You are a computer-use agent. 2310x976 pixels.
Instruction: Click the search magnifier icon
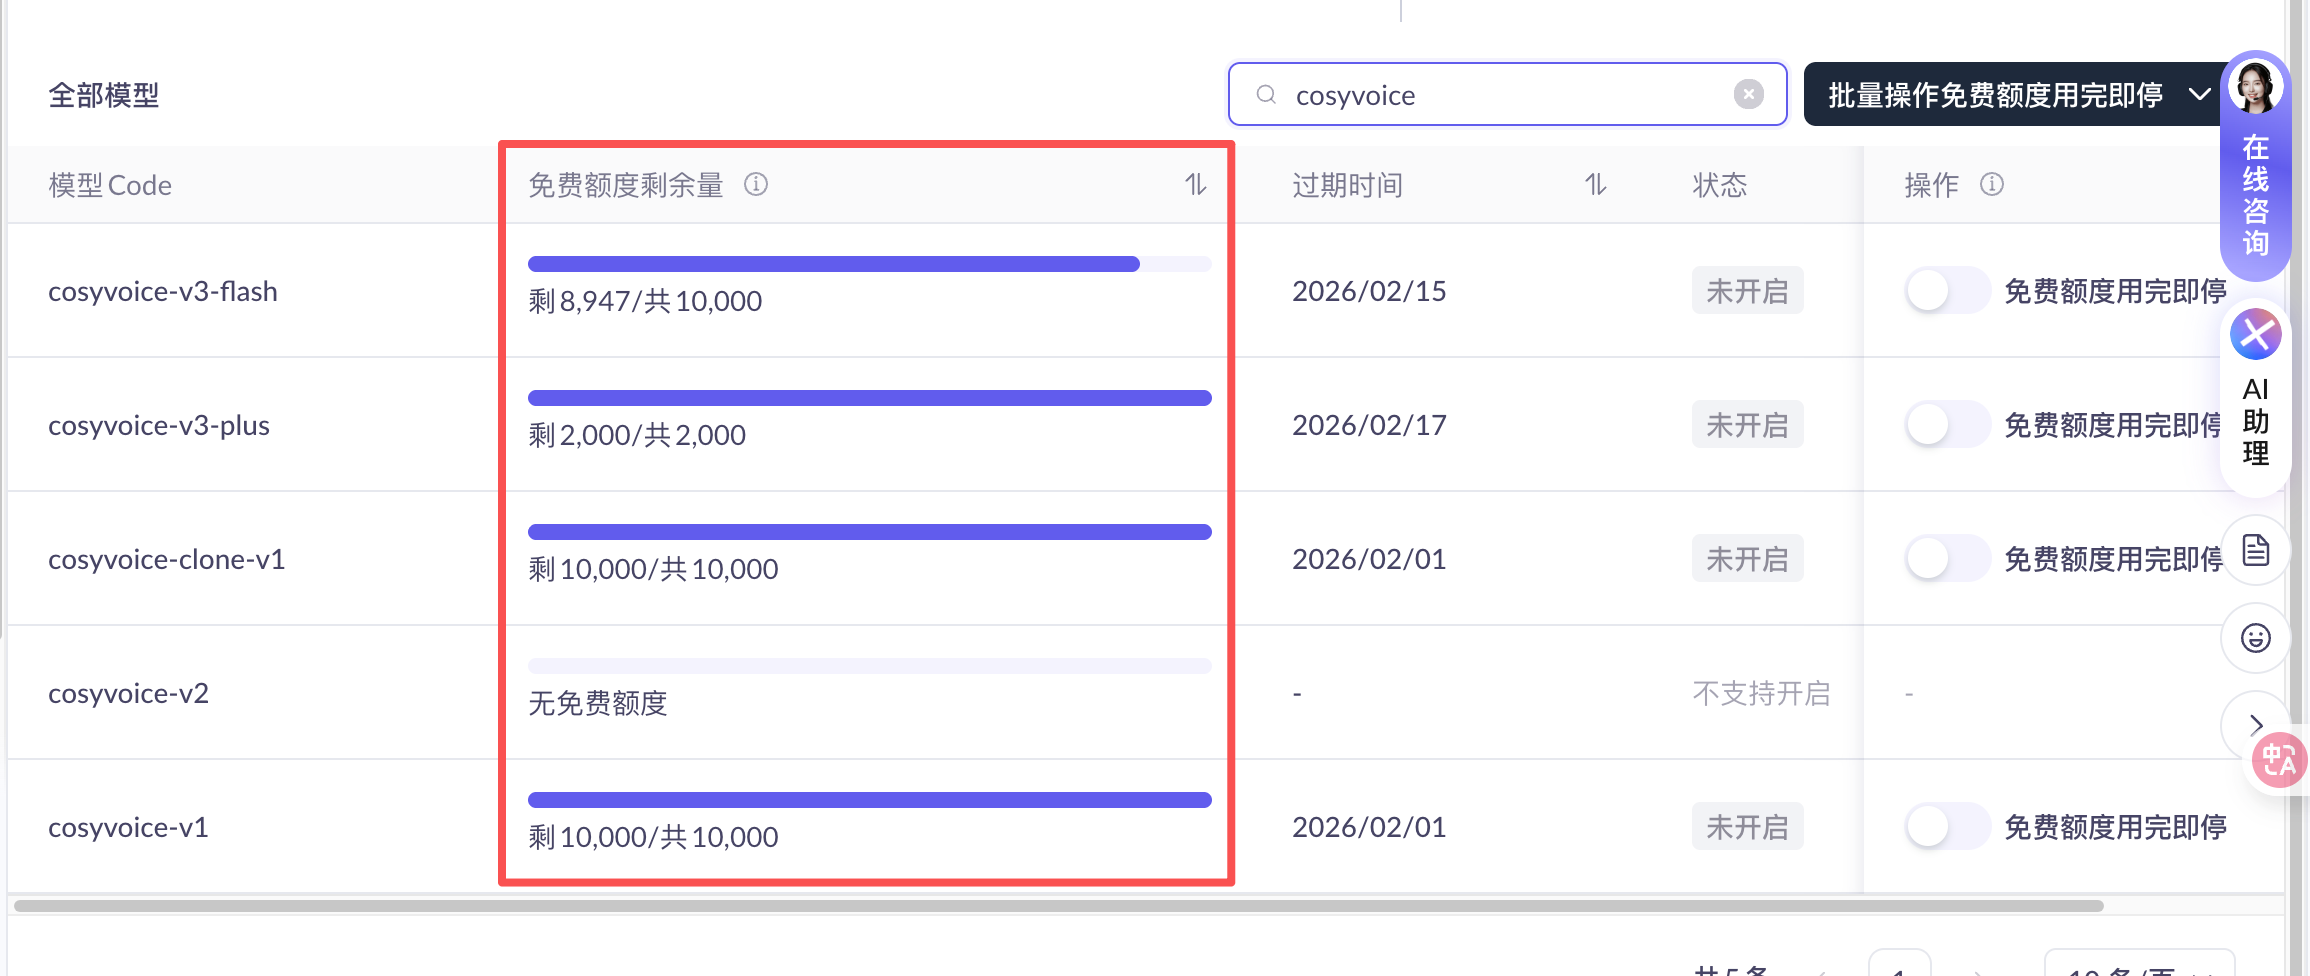click(x=1266, y=94)
